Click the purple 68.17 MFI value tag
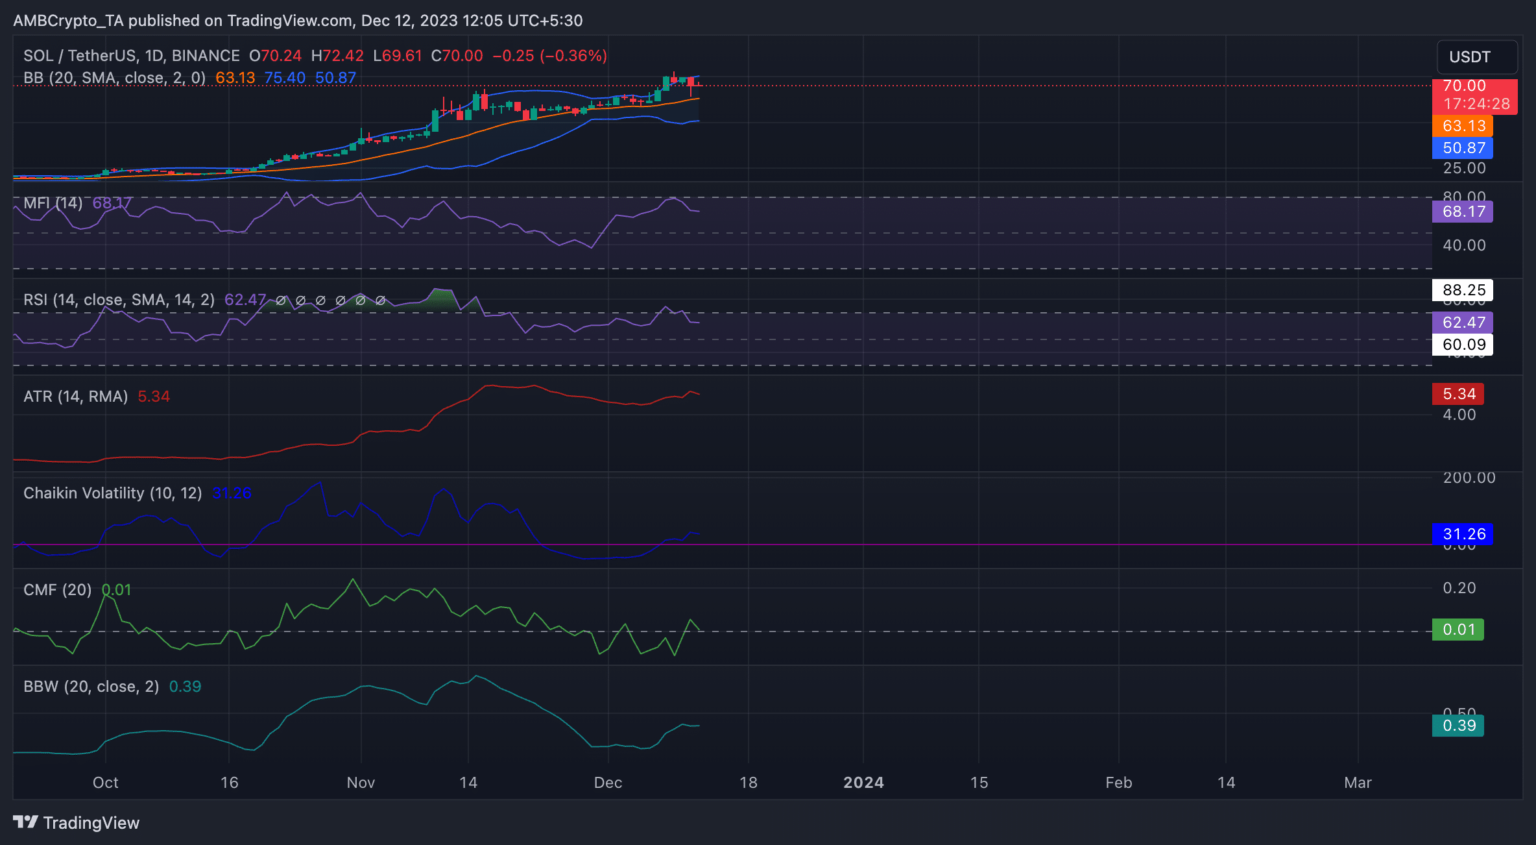 [1462, 211]
